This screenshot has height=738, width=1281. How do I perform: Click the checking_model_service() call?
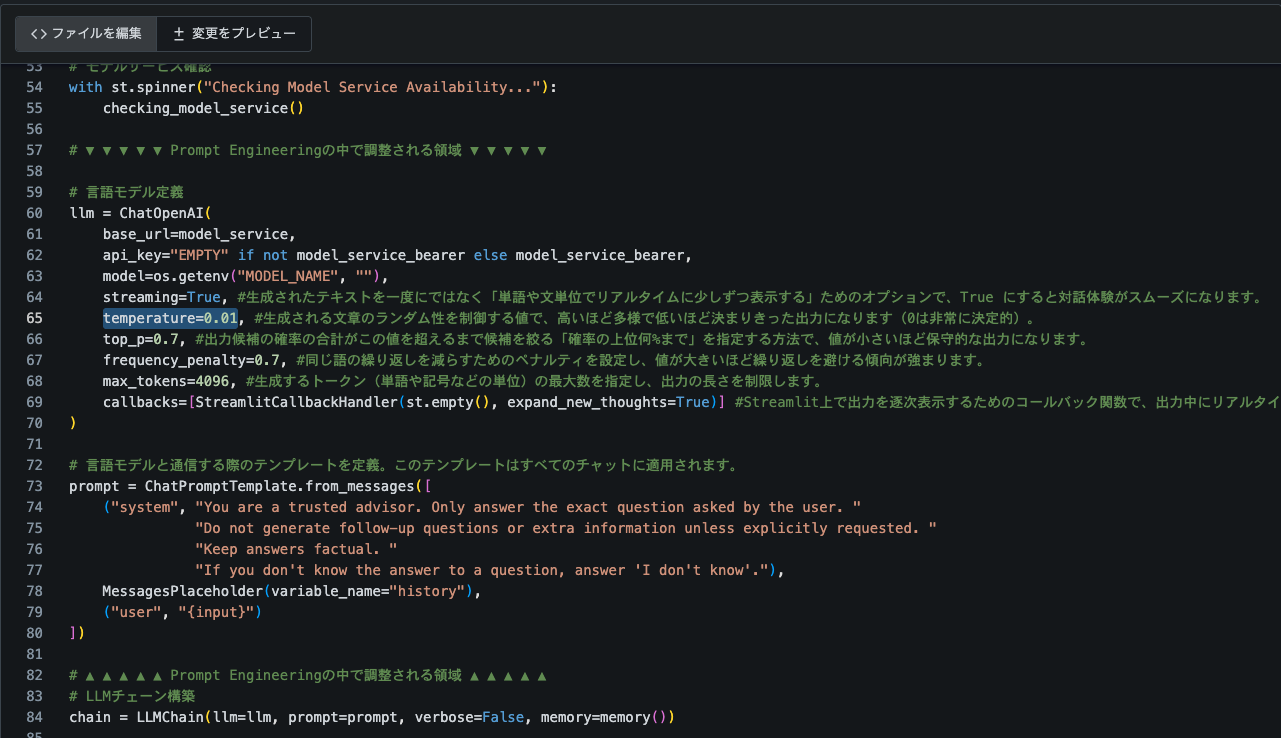pos(203,108)
